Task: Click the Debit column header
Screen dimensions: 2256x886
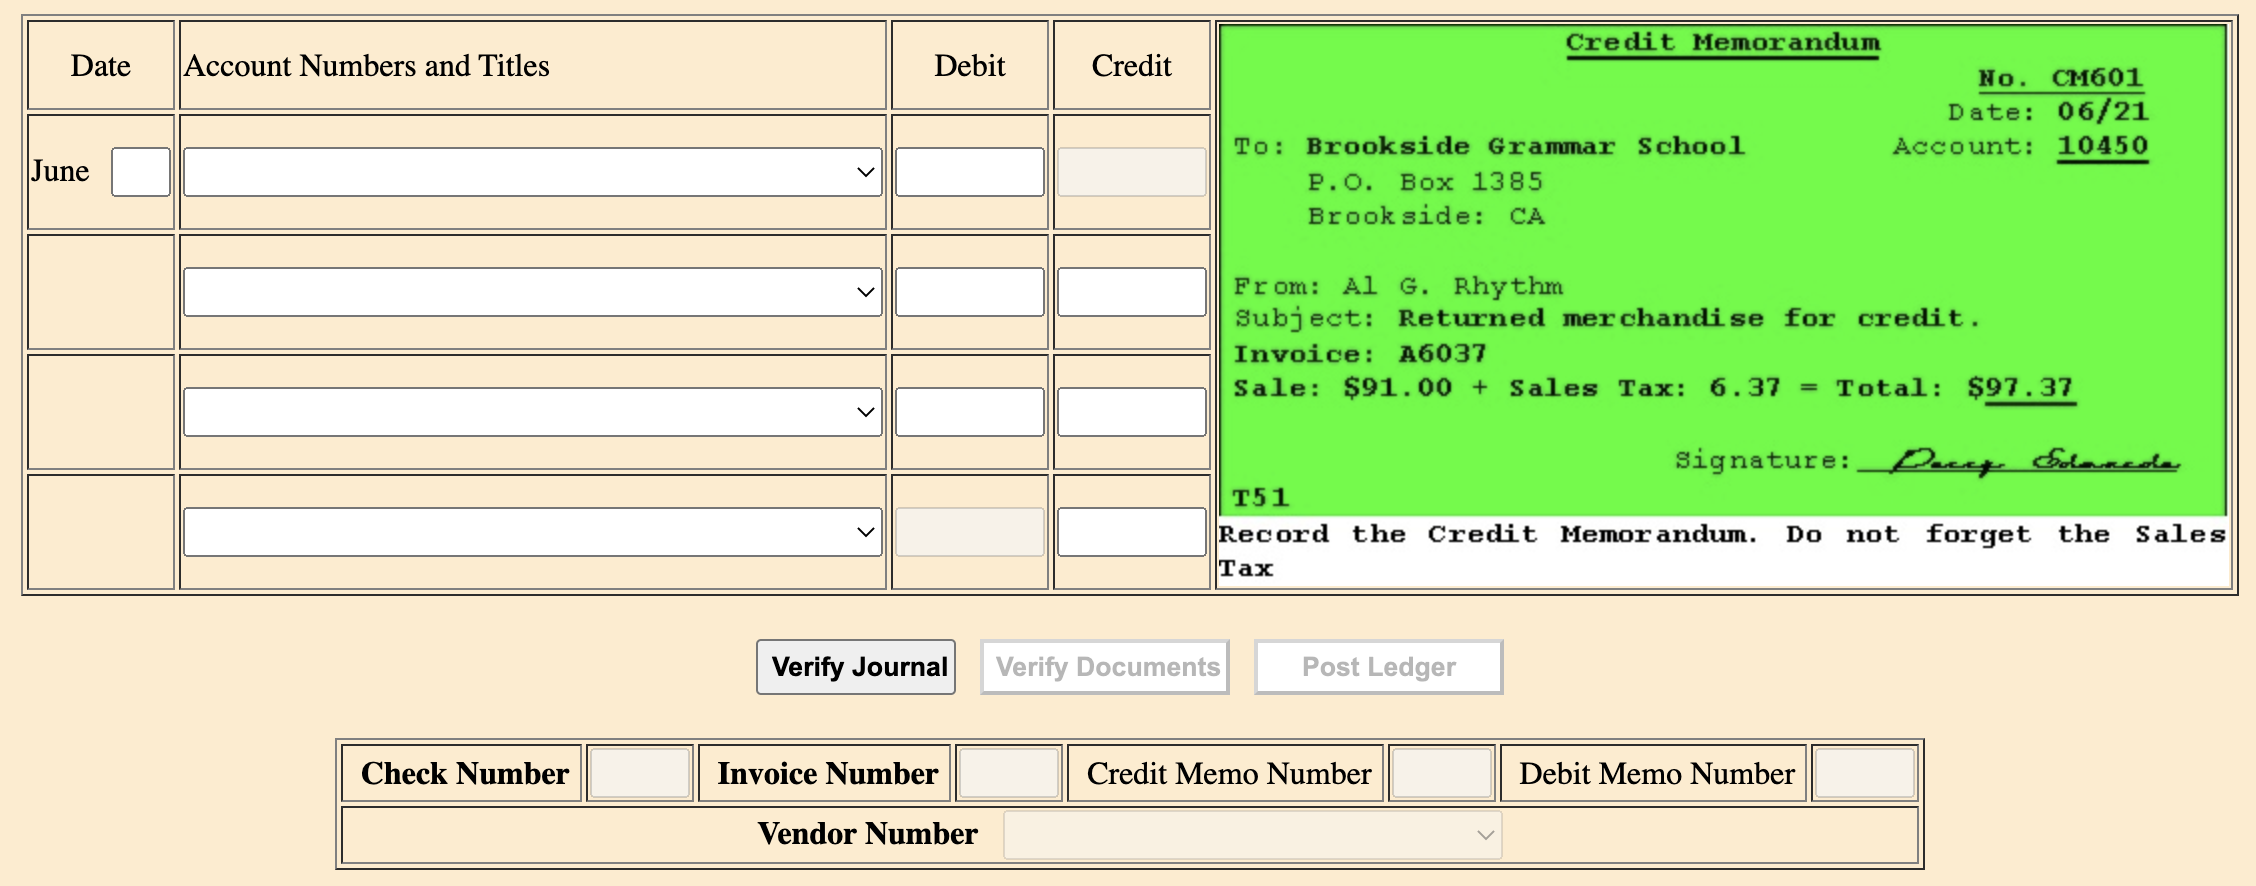Action: (x=969, y=66)
